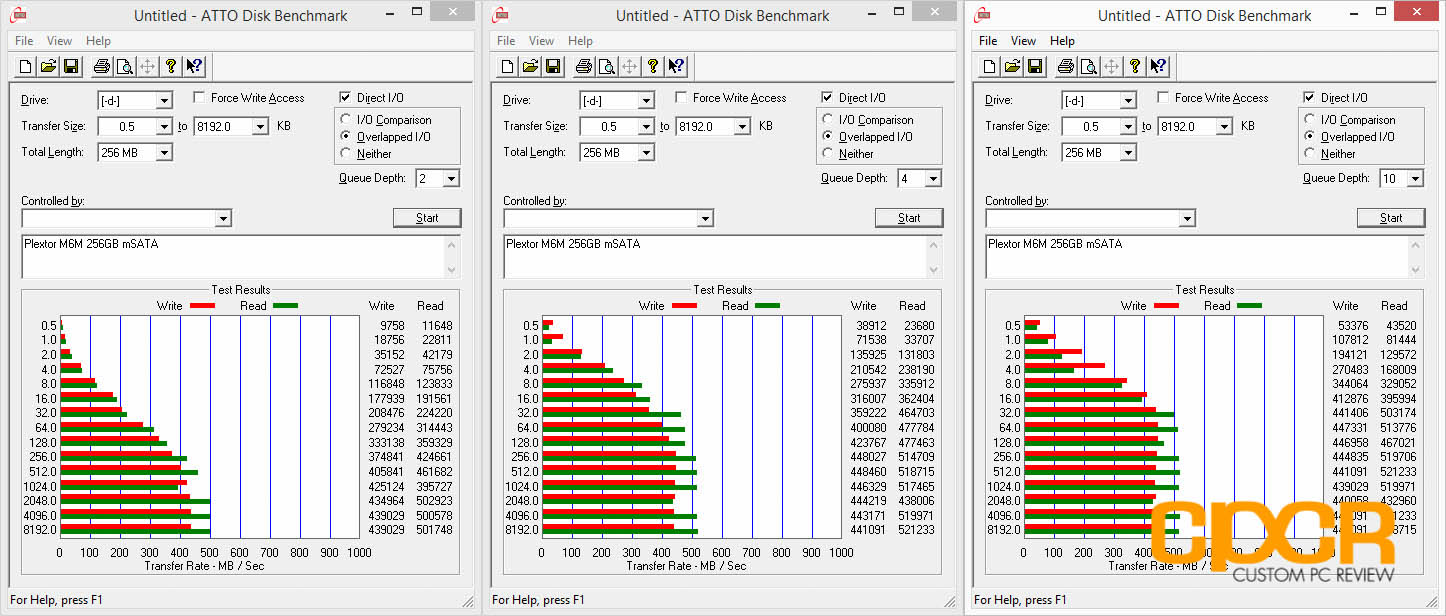The width and height of the screenshot is (1446, 616).
Task: Open Print Preview in Queue Depth 2 window
Action: point(124,67)
